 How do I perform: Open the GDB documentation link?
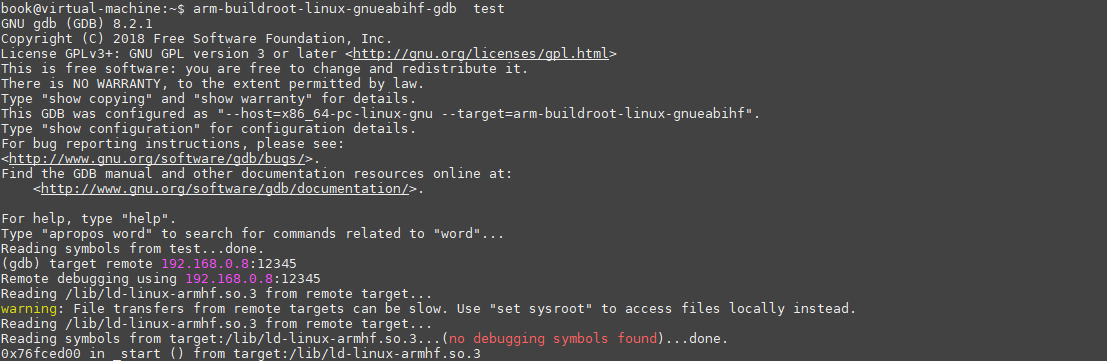coord(225,189)
